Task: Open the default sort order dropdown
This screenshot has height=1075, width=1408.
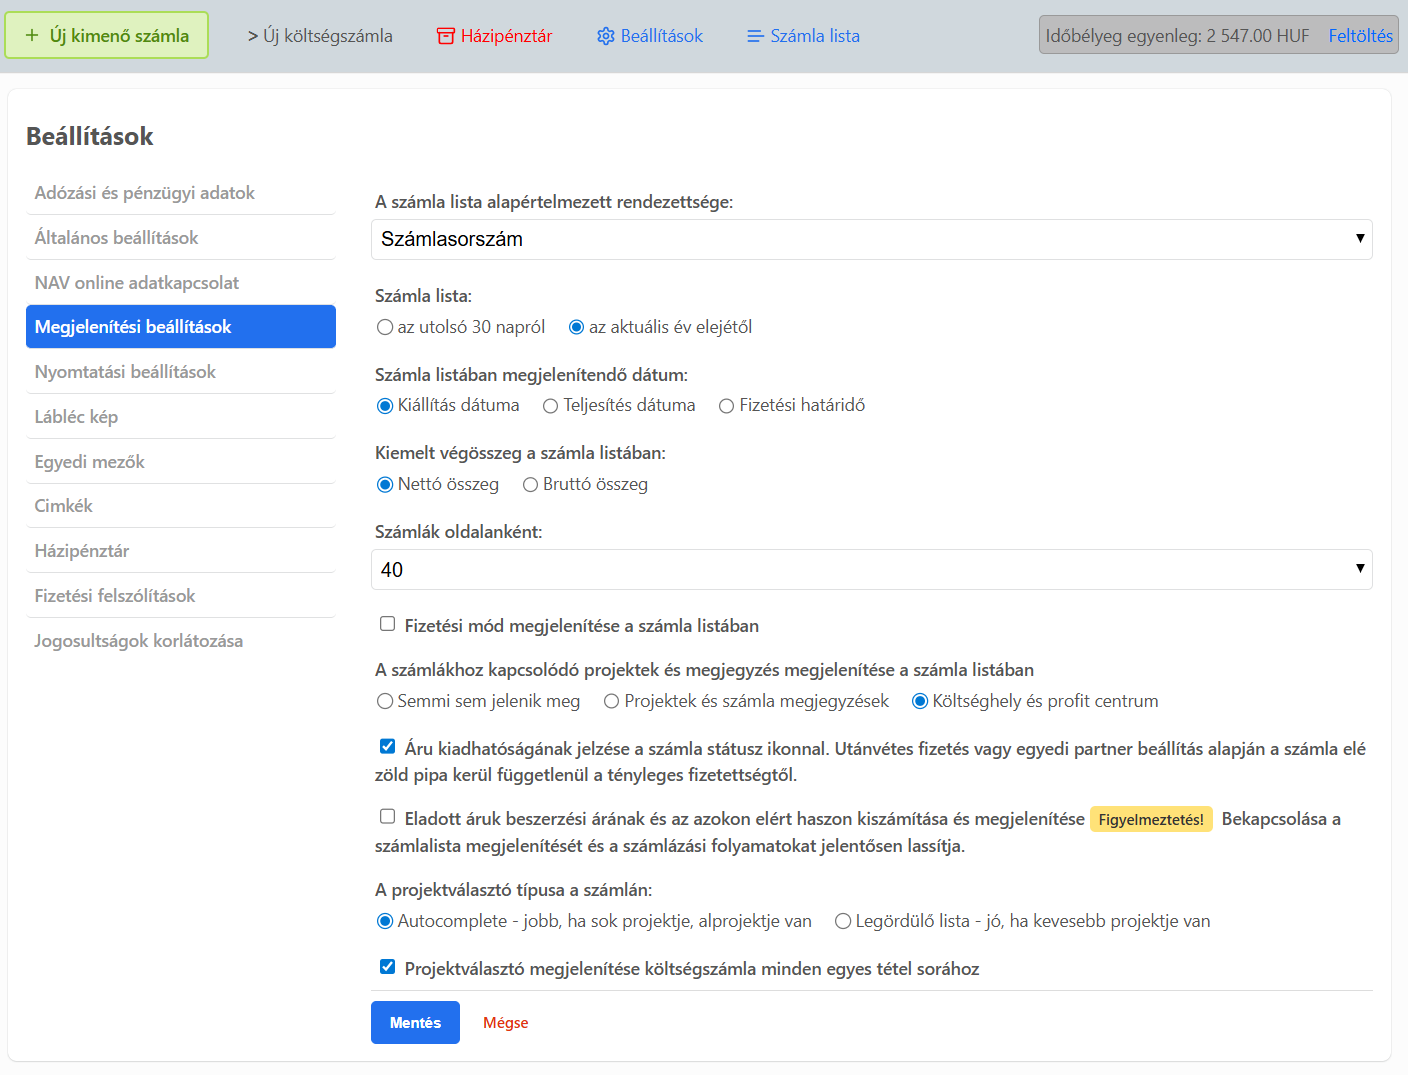Action: [870, 239]
